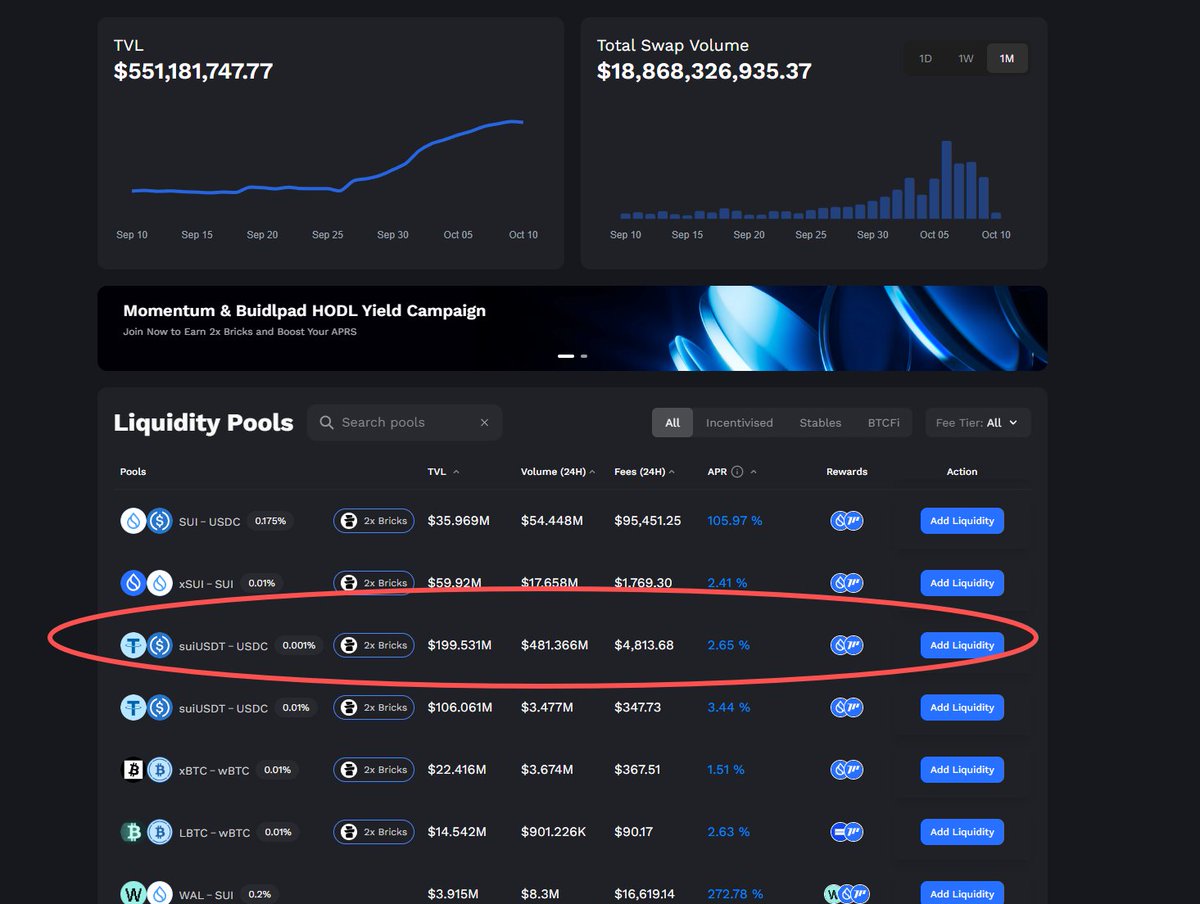
Task: Open the Momentum & Buildpad HODL Yield Campaign banner
Action: [572, 328]
